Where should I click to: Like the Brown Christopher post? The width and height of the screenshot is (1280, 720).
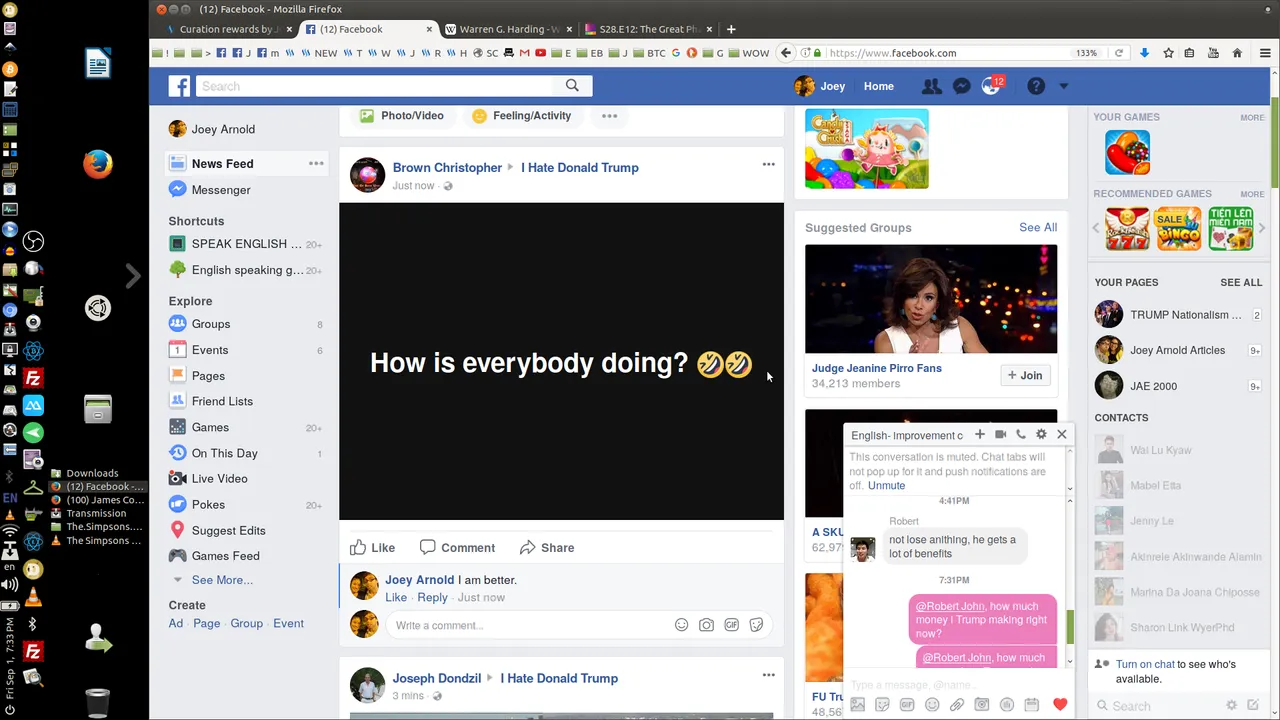tap(372, 547)
